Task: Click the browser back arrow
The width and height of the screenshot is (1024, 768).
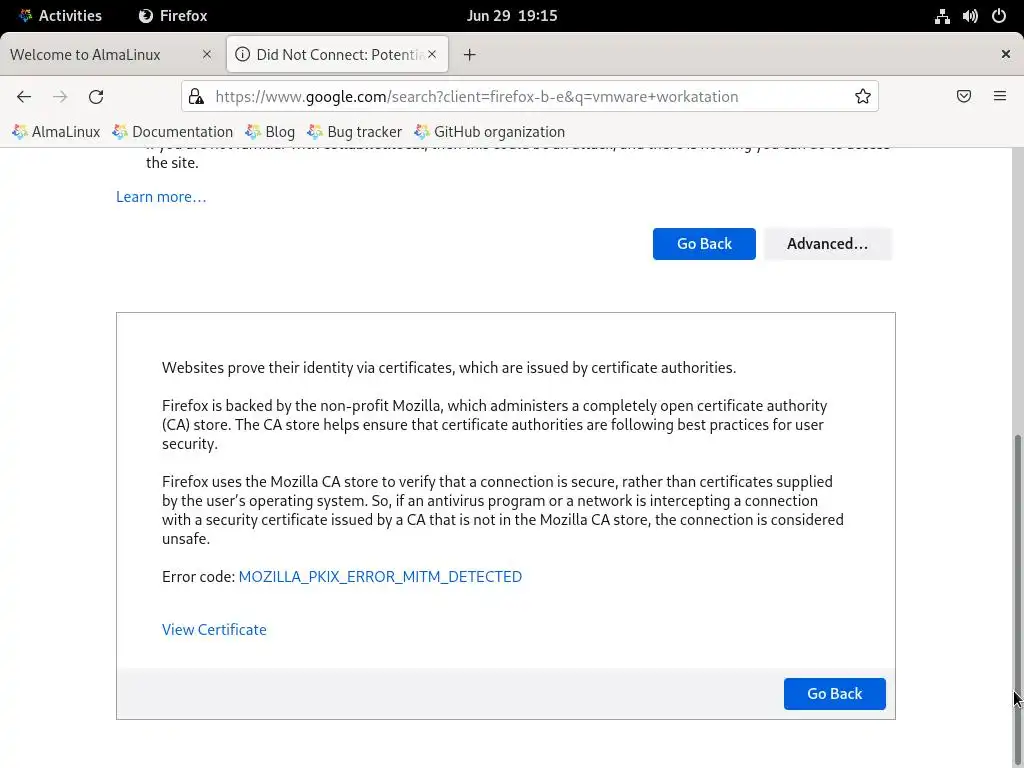Action: click(x=24, y=97)
